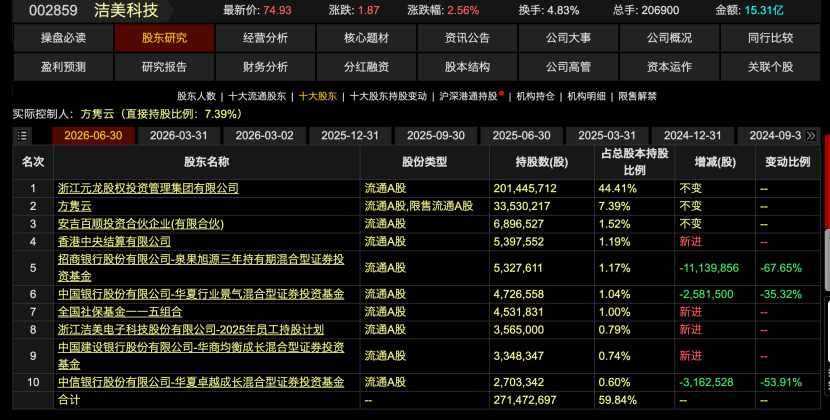Open the 机构明细 subsection

pos(586,96)
